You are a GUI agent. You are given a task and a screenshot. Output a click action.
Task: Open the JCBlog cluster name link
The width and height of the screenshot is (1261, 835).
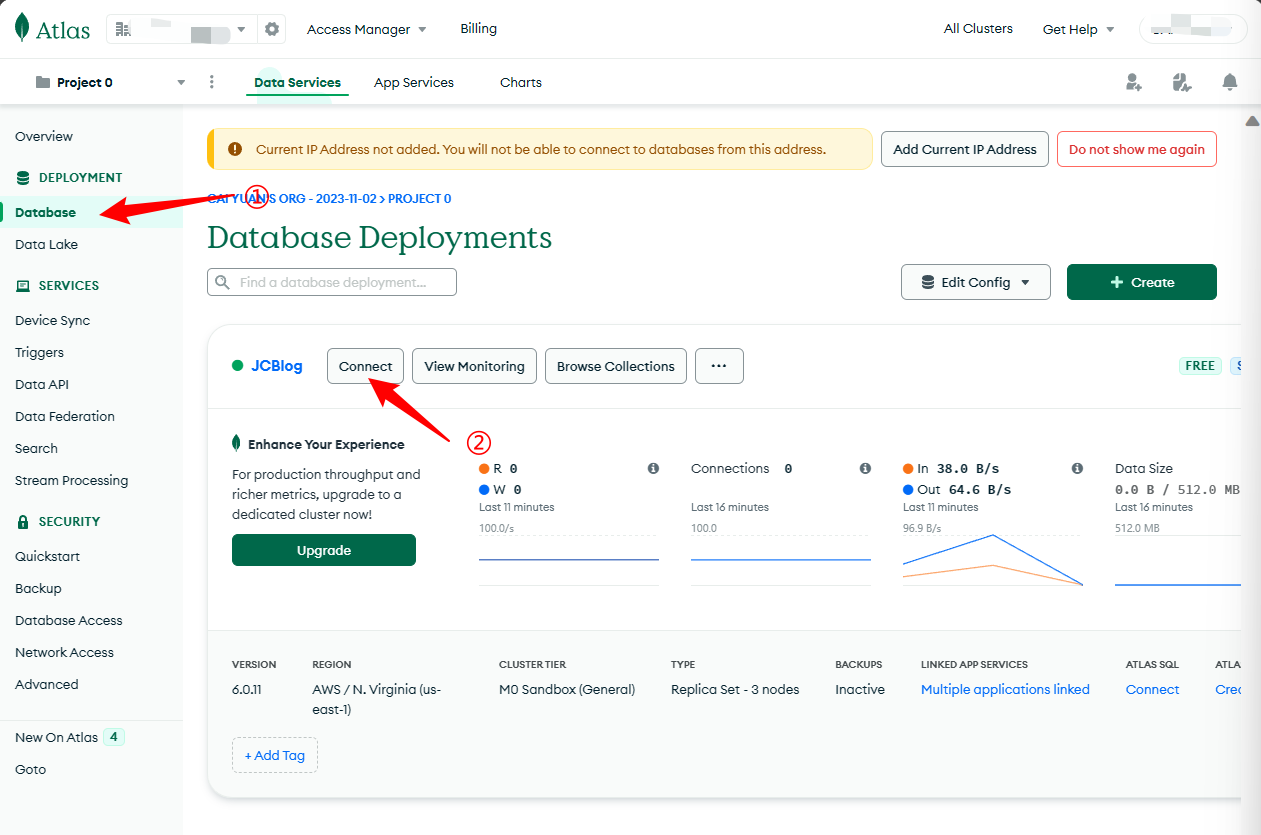pos(277,366)
